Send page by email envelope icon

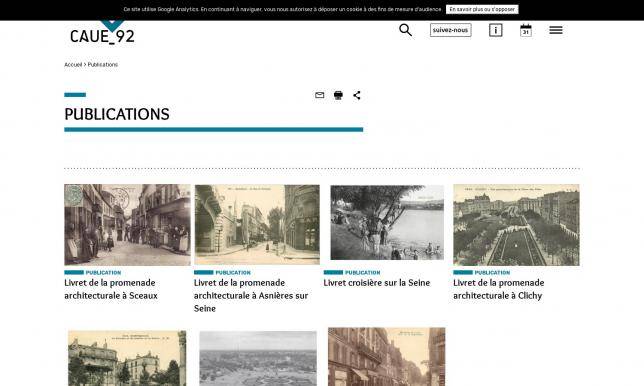click(320, 95)
